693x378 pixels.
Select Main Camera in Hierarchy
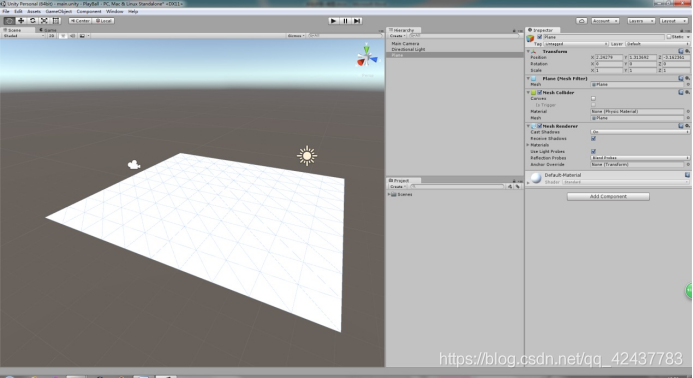405,44
